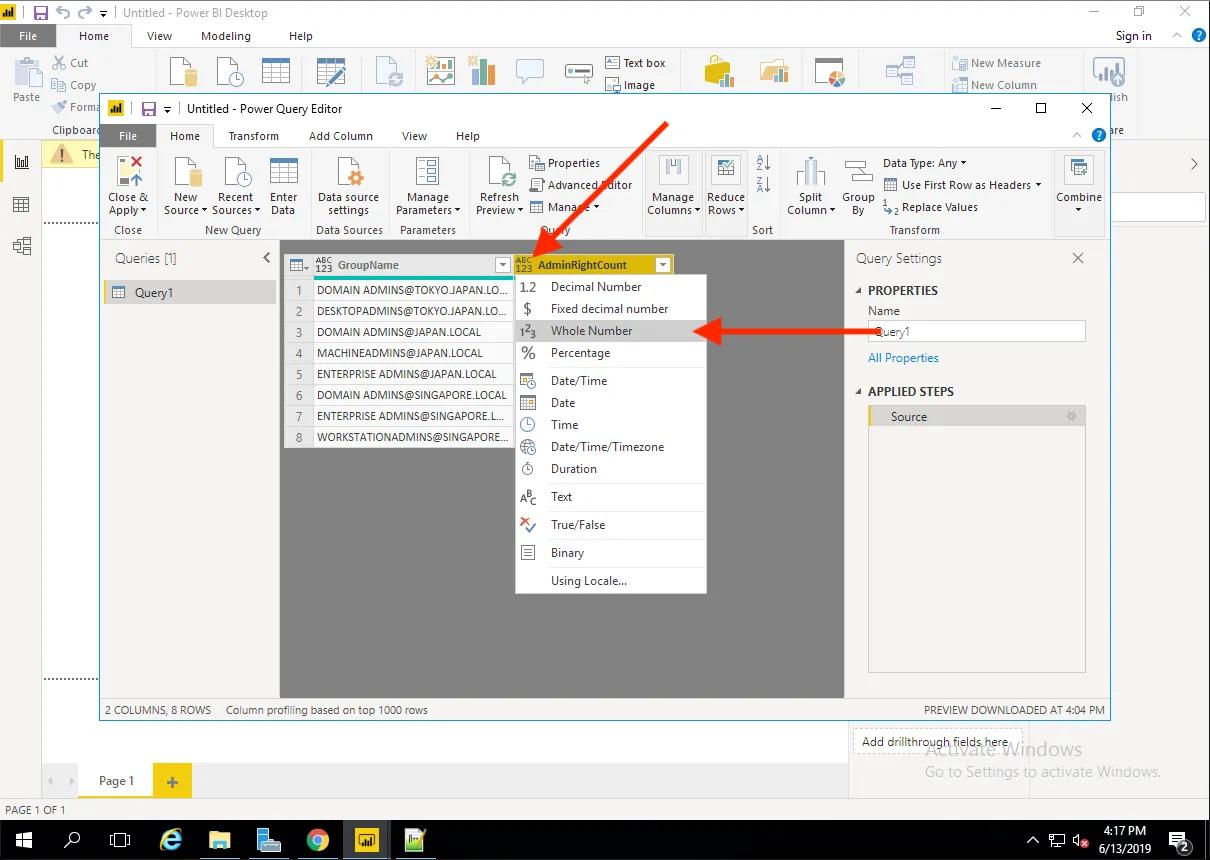Expand Use First Row as Headers dropdown arrow
This screenshot has height=860, width=1210.
point(1038,185)
